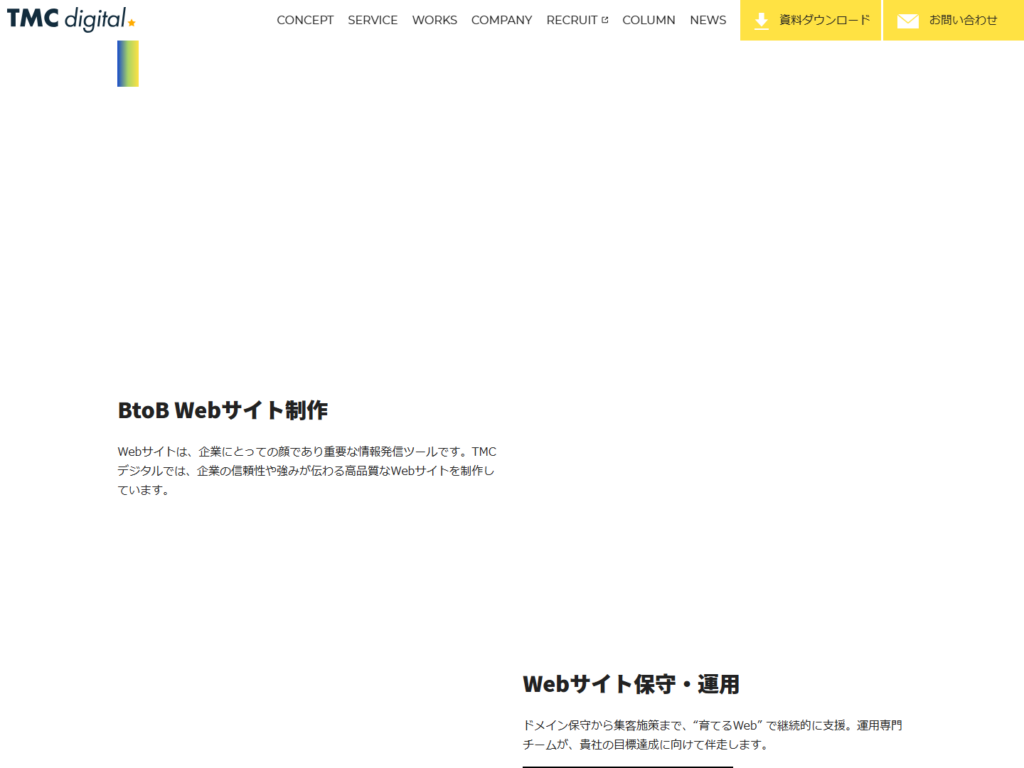Click the external link icon beside RECRUIT

605,20
